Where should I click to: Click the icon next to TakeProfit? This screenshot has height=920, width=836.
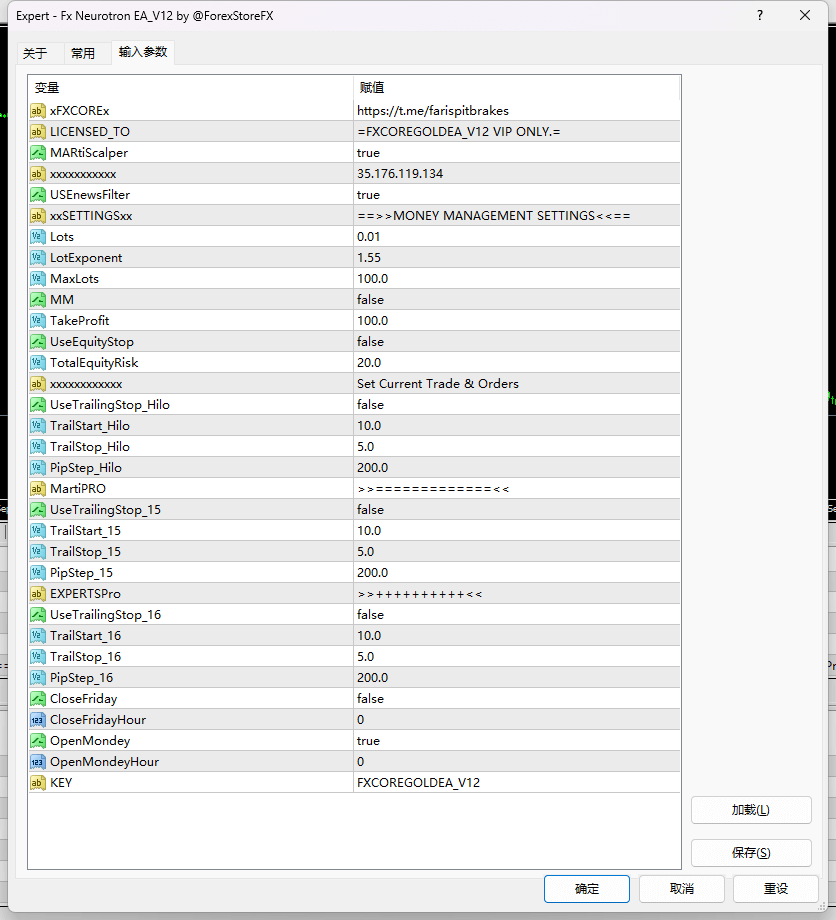click(x=37, y=321)
